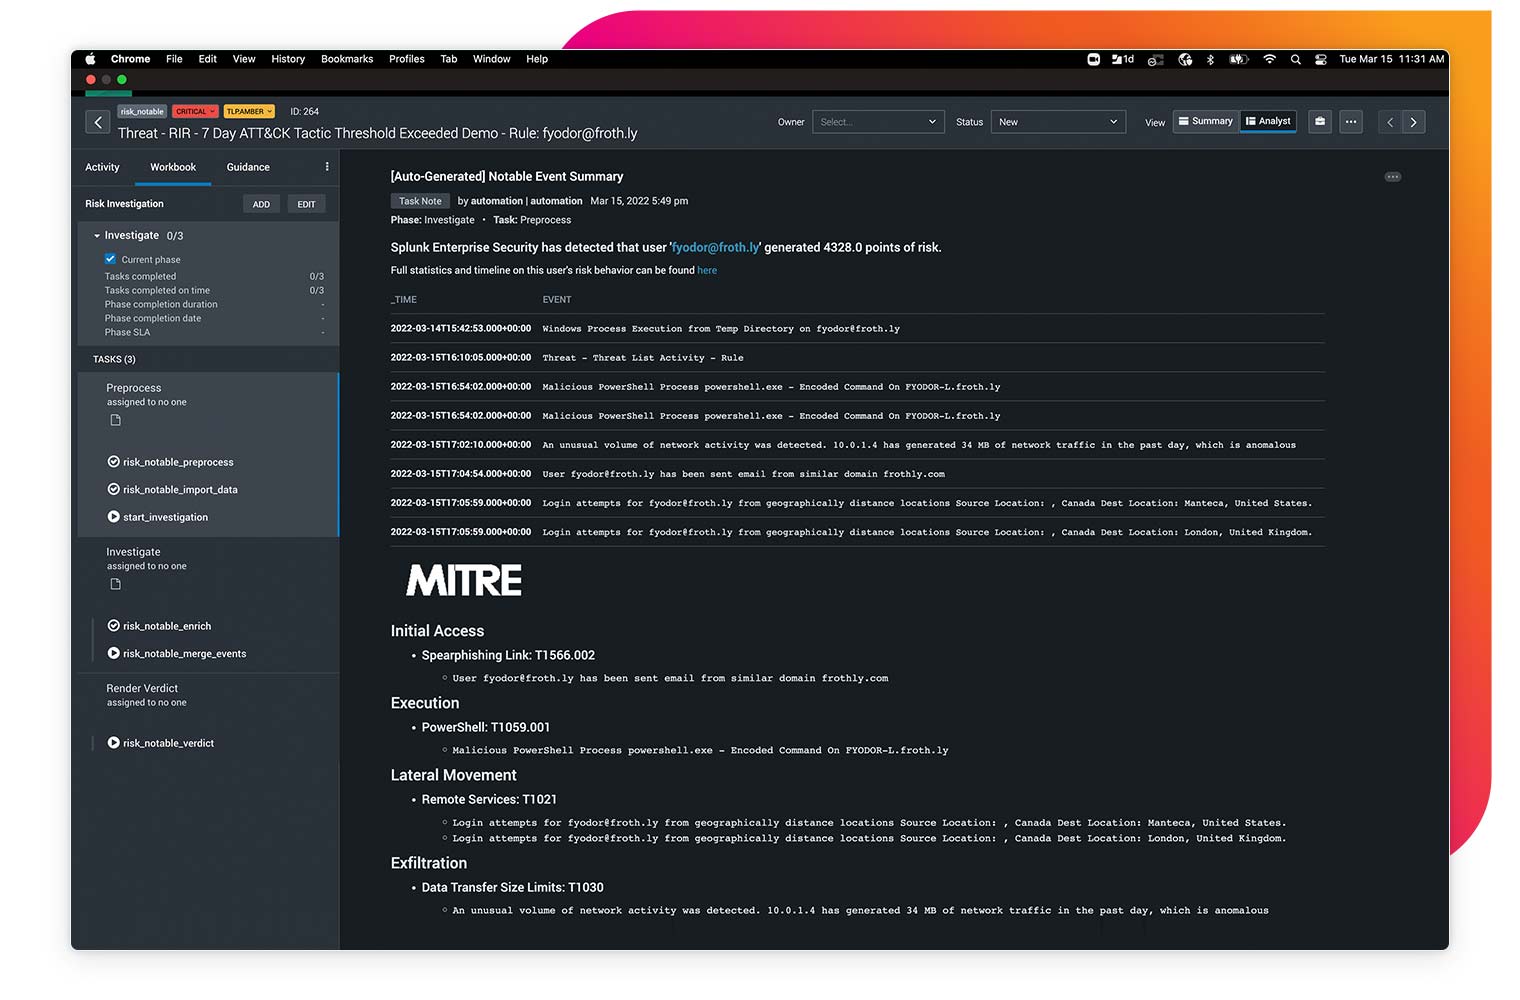Select the Investigate task
This screenshot has width=1520, height=1000.
tap(133, 552)
